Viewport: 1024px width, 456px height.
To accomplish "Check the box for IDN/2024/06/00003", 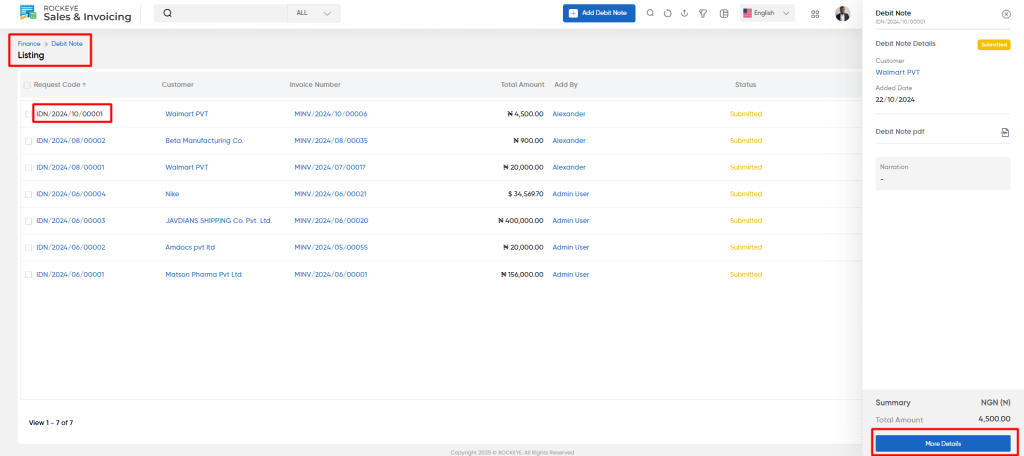I will [28, 221].
